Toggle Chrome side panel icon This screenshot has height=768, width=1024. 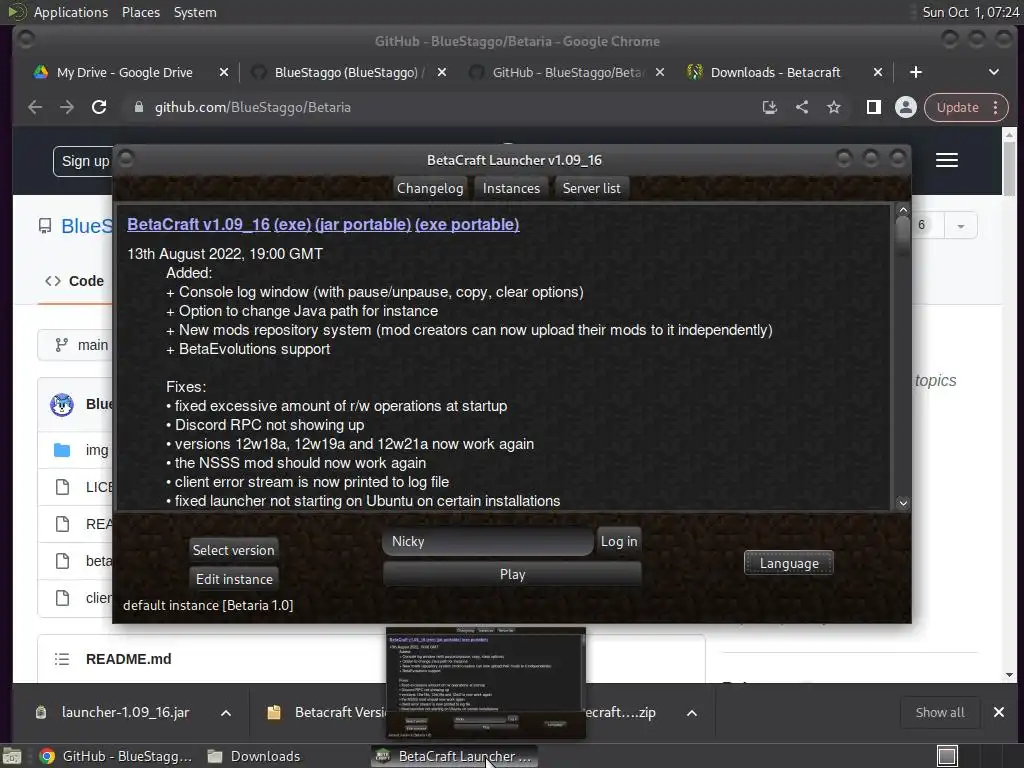(x=874, y=107)
